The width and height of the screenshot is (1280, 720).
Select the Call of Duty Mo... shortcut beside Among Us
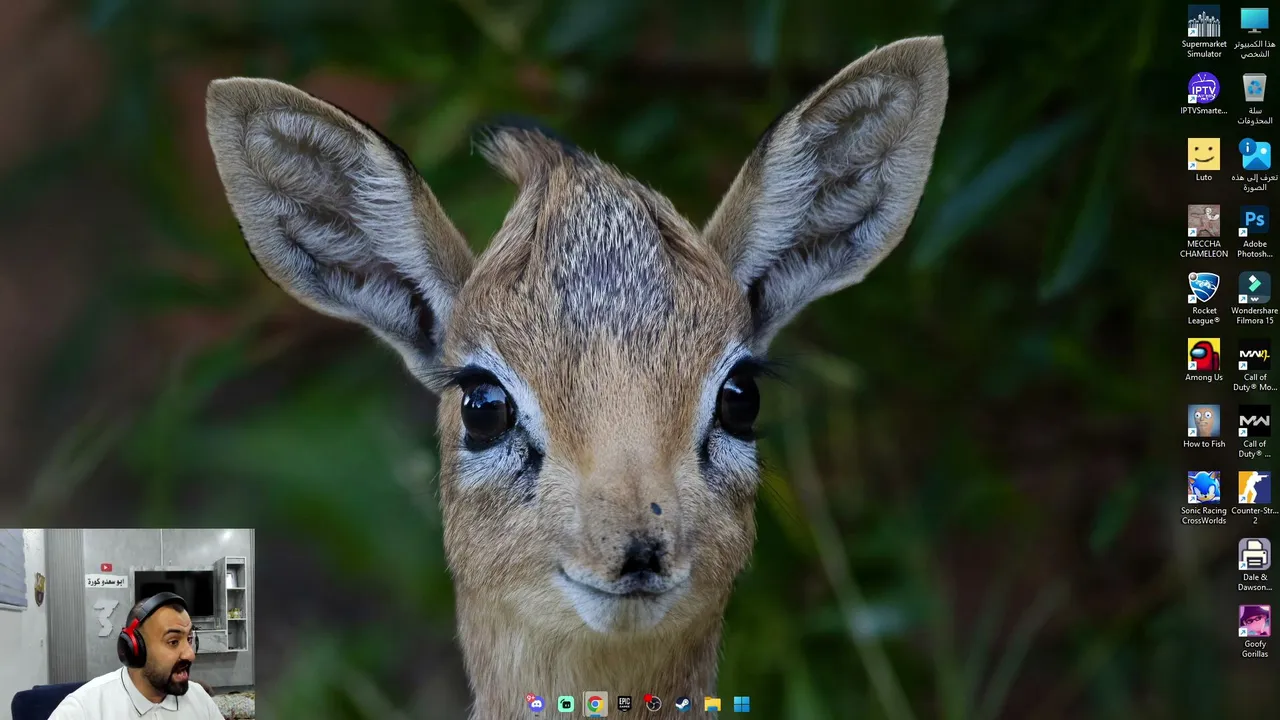[1254, 365]
